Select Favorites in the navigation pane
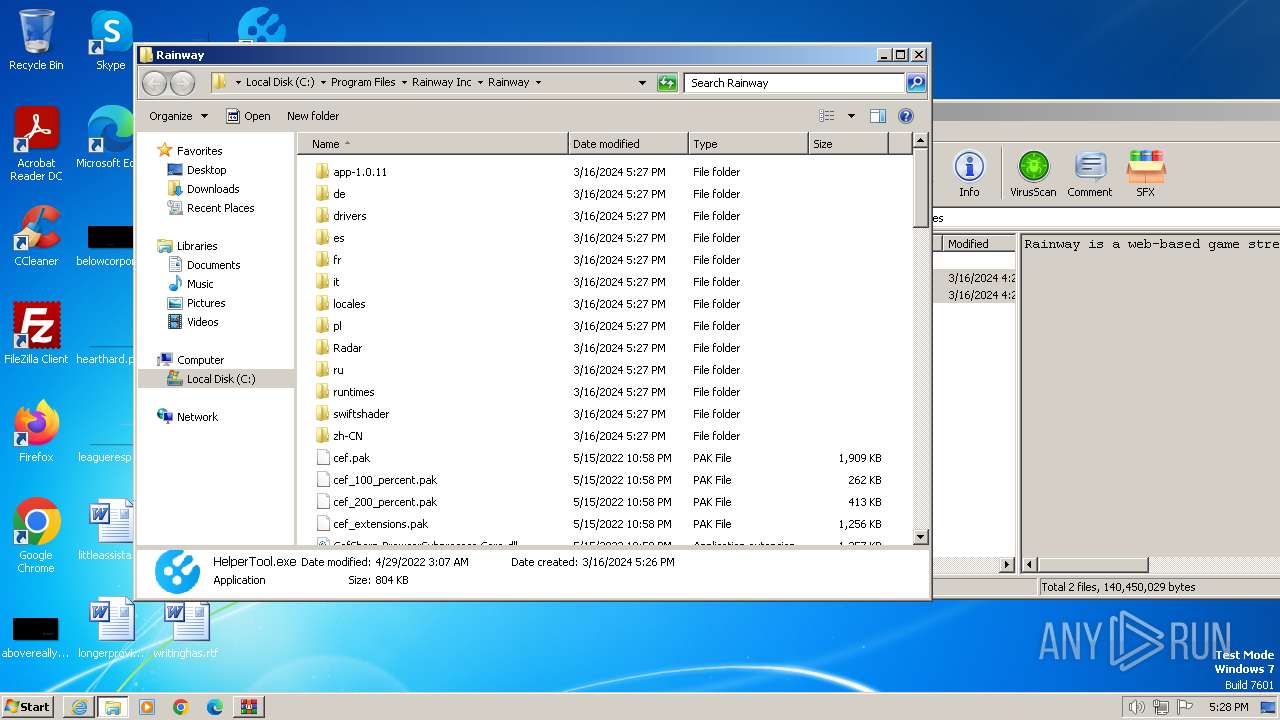Screen dimensions: 1280x720 199,151
